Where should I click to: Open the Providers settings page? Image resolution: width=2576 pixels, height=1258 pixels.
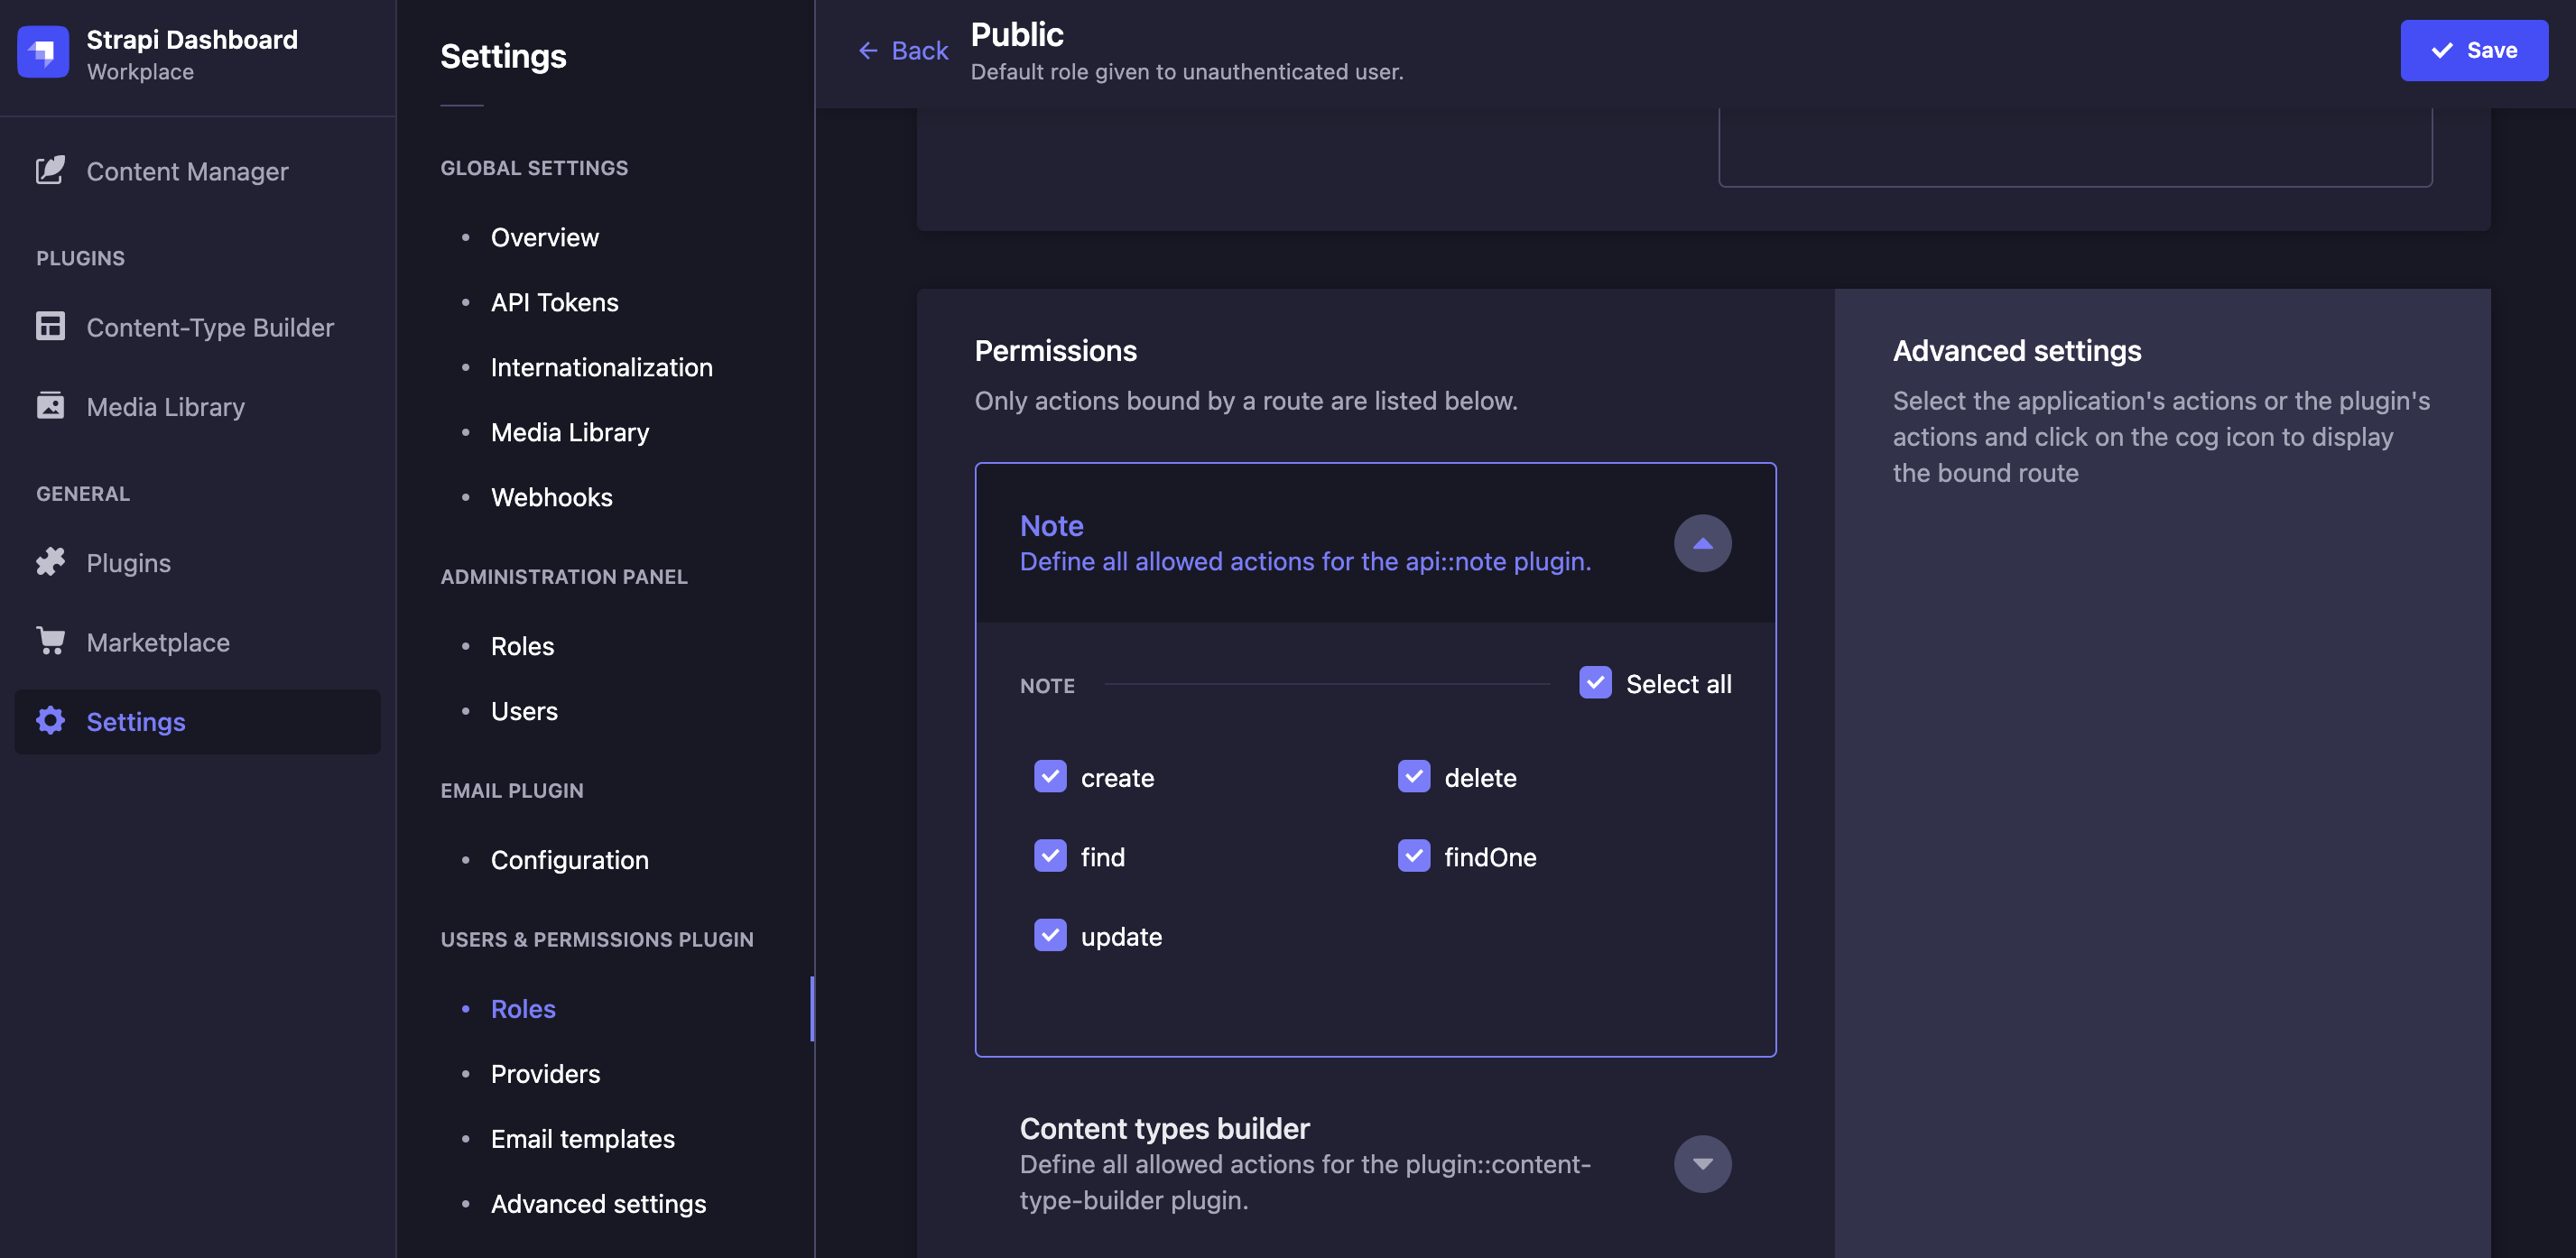(545, 1073)
